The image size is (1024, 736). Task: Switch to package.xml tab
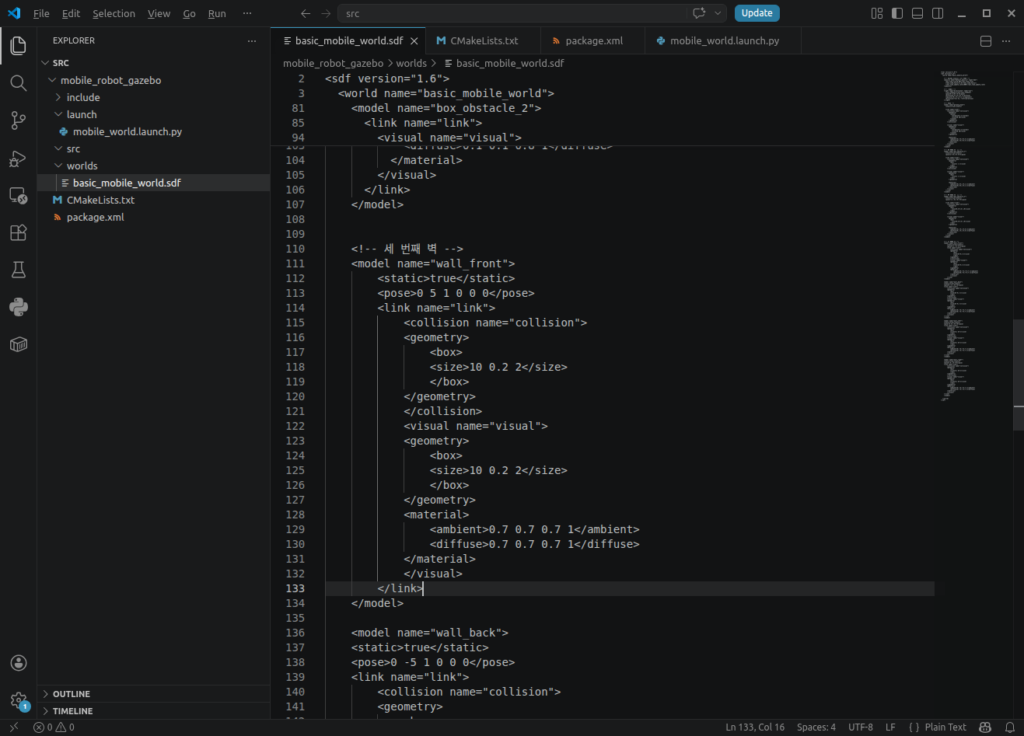coord(593,41)
